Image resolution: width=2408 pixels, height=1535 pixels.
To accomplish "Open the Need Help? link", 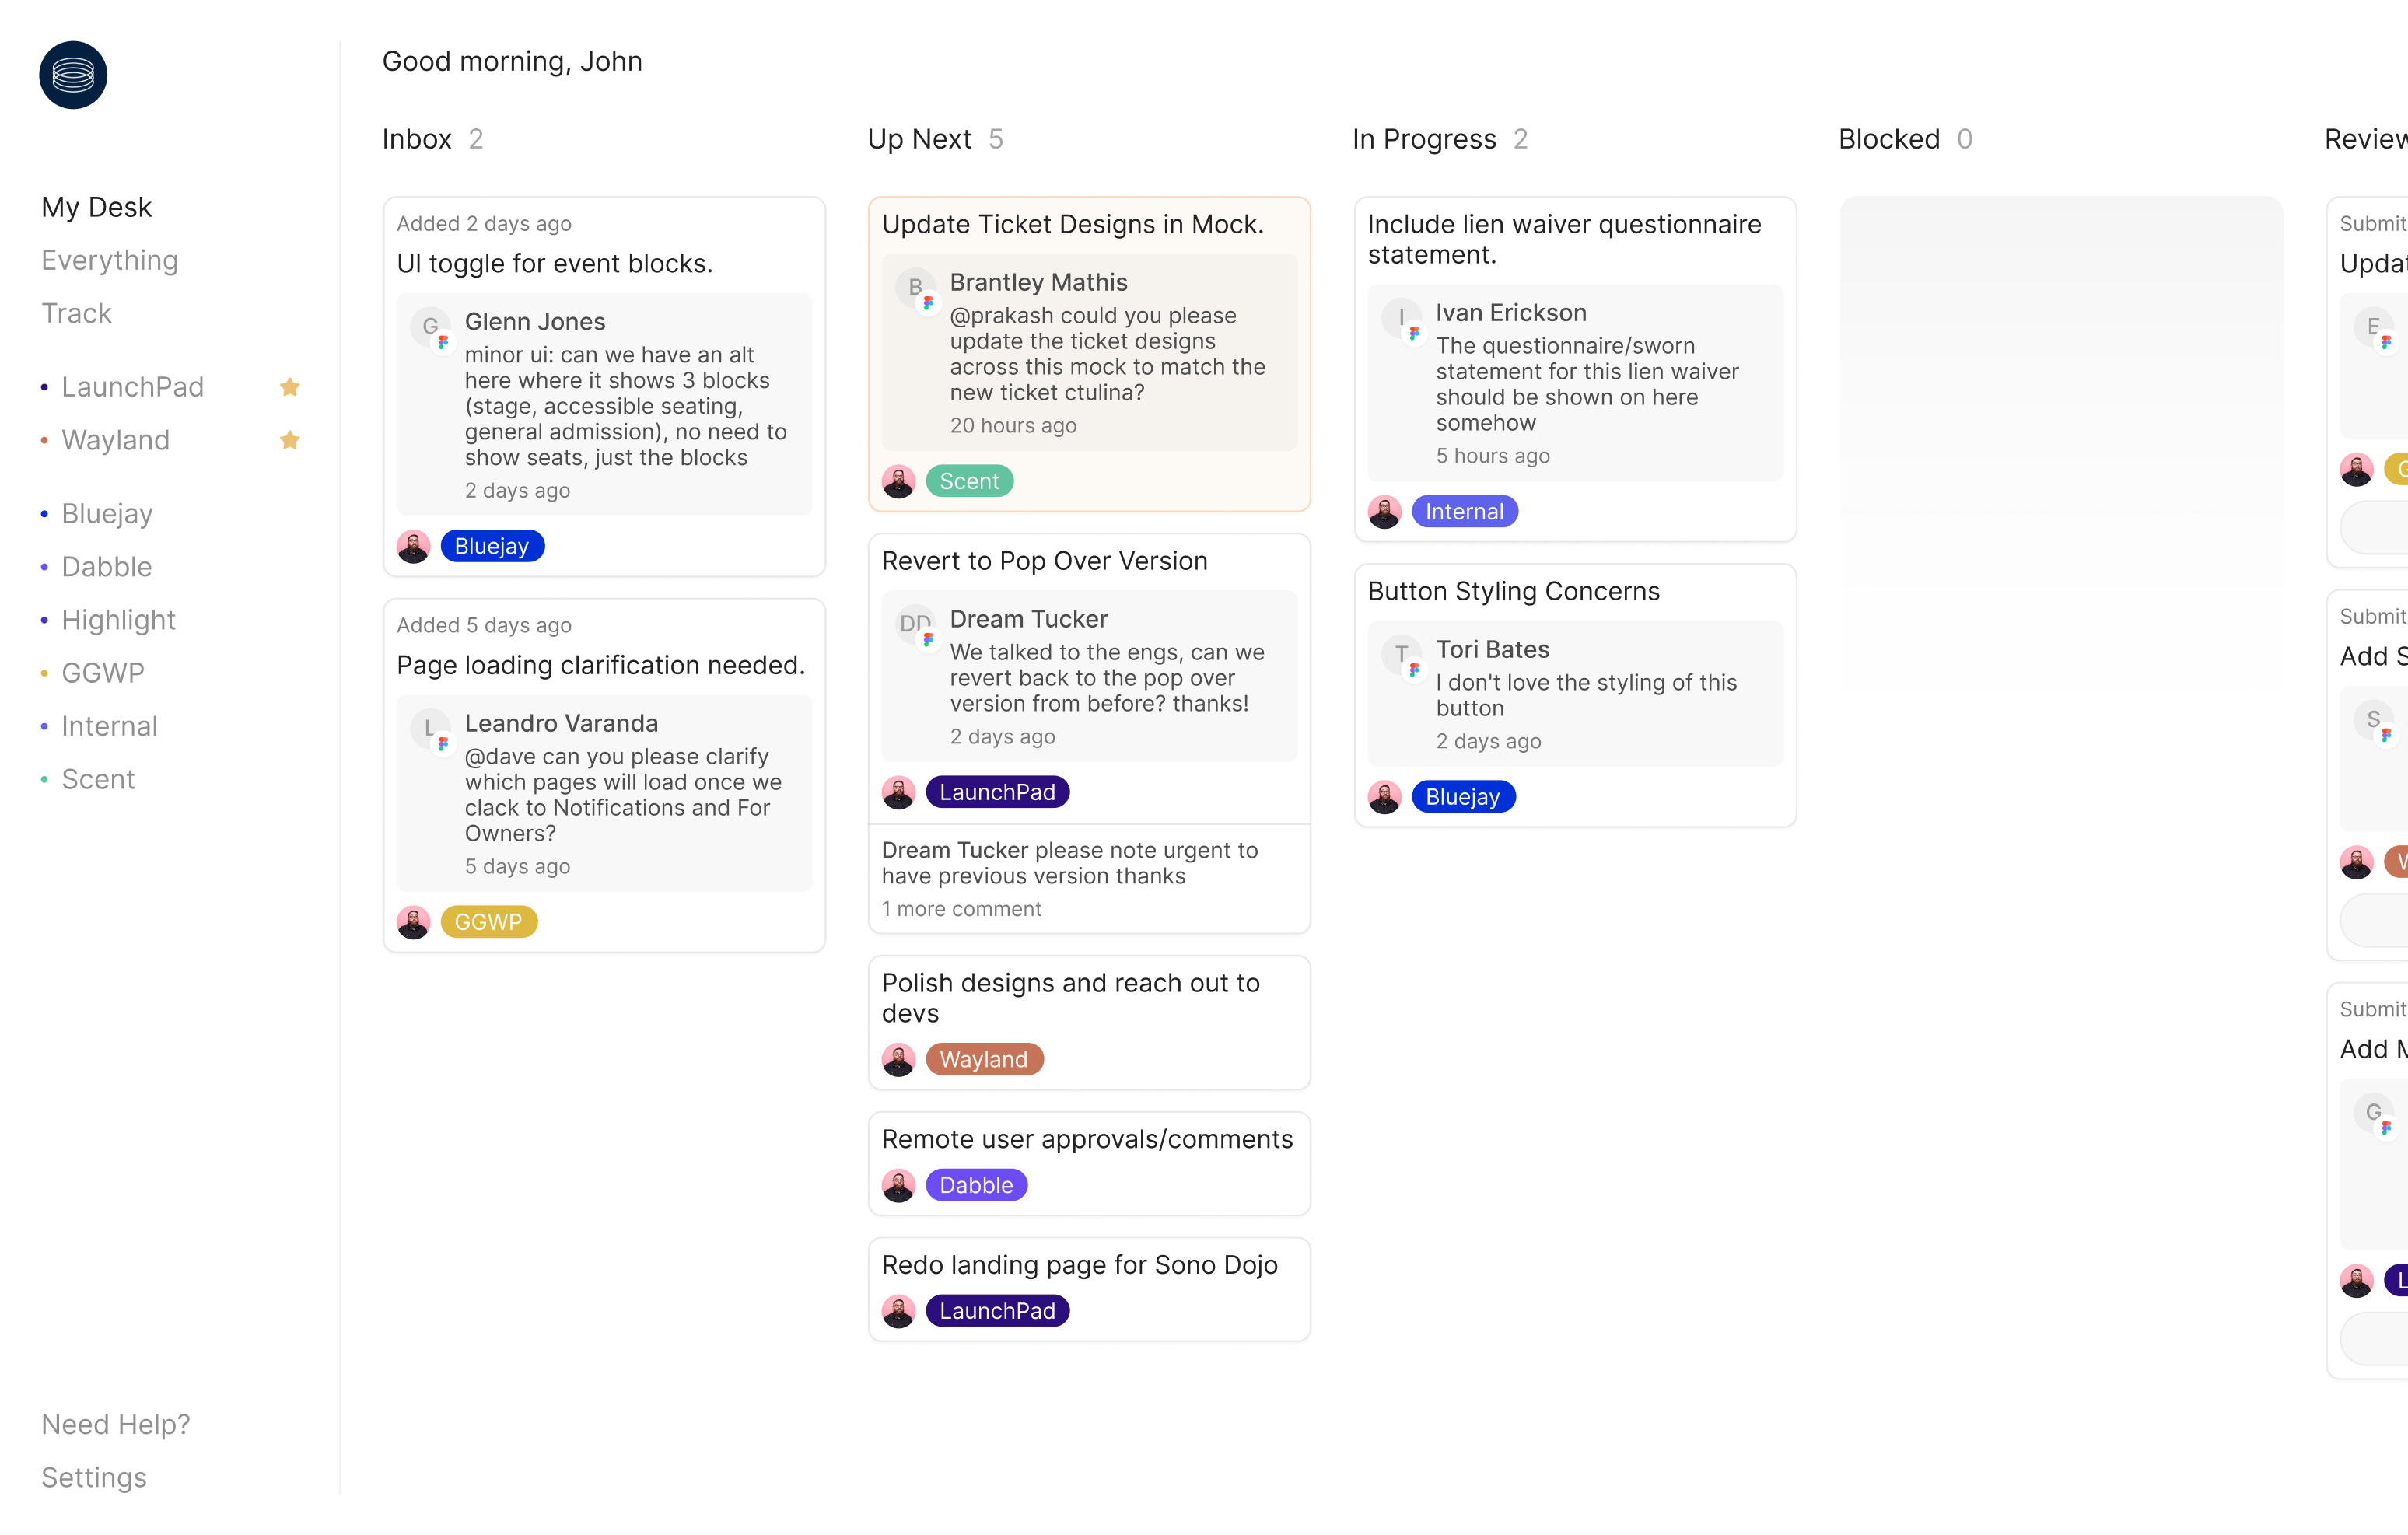I will point(116,1424).
